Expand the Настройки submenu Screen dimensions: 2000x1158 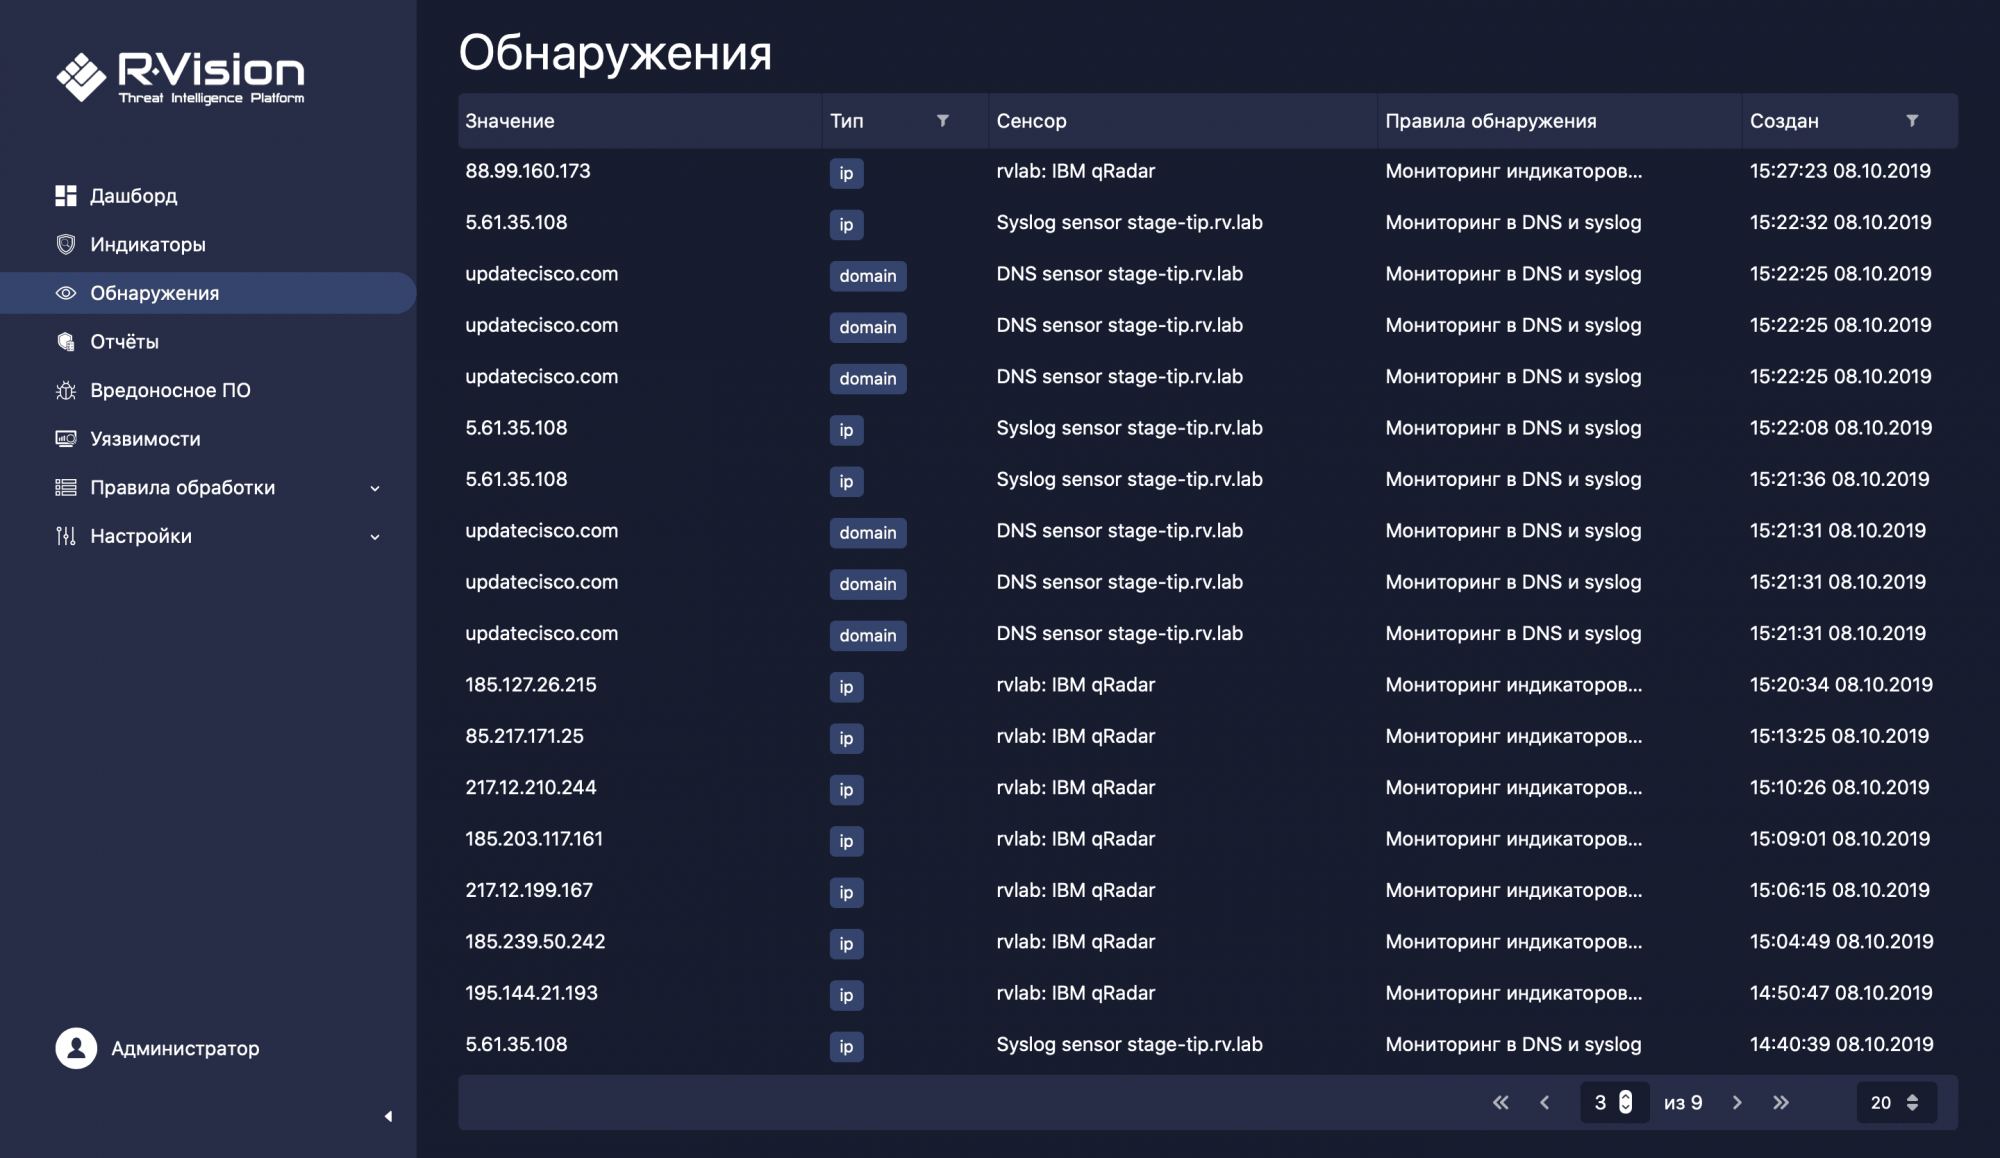[375, 537]
